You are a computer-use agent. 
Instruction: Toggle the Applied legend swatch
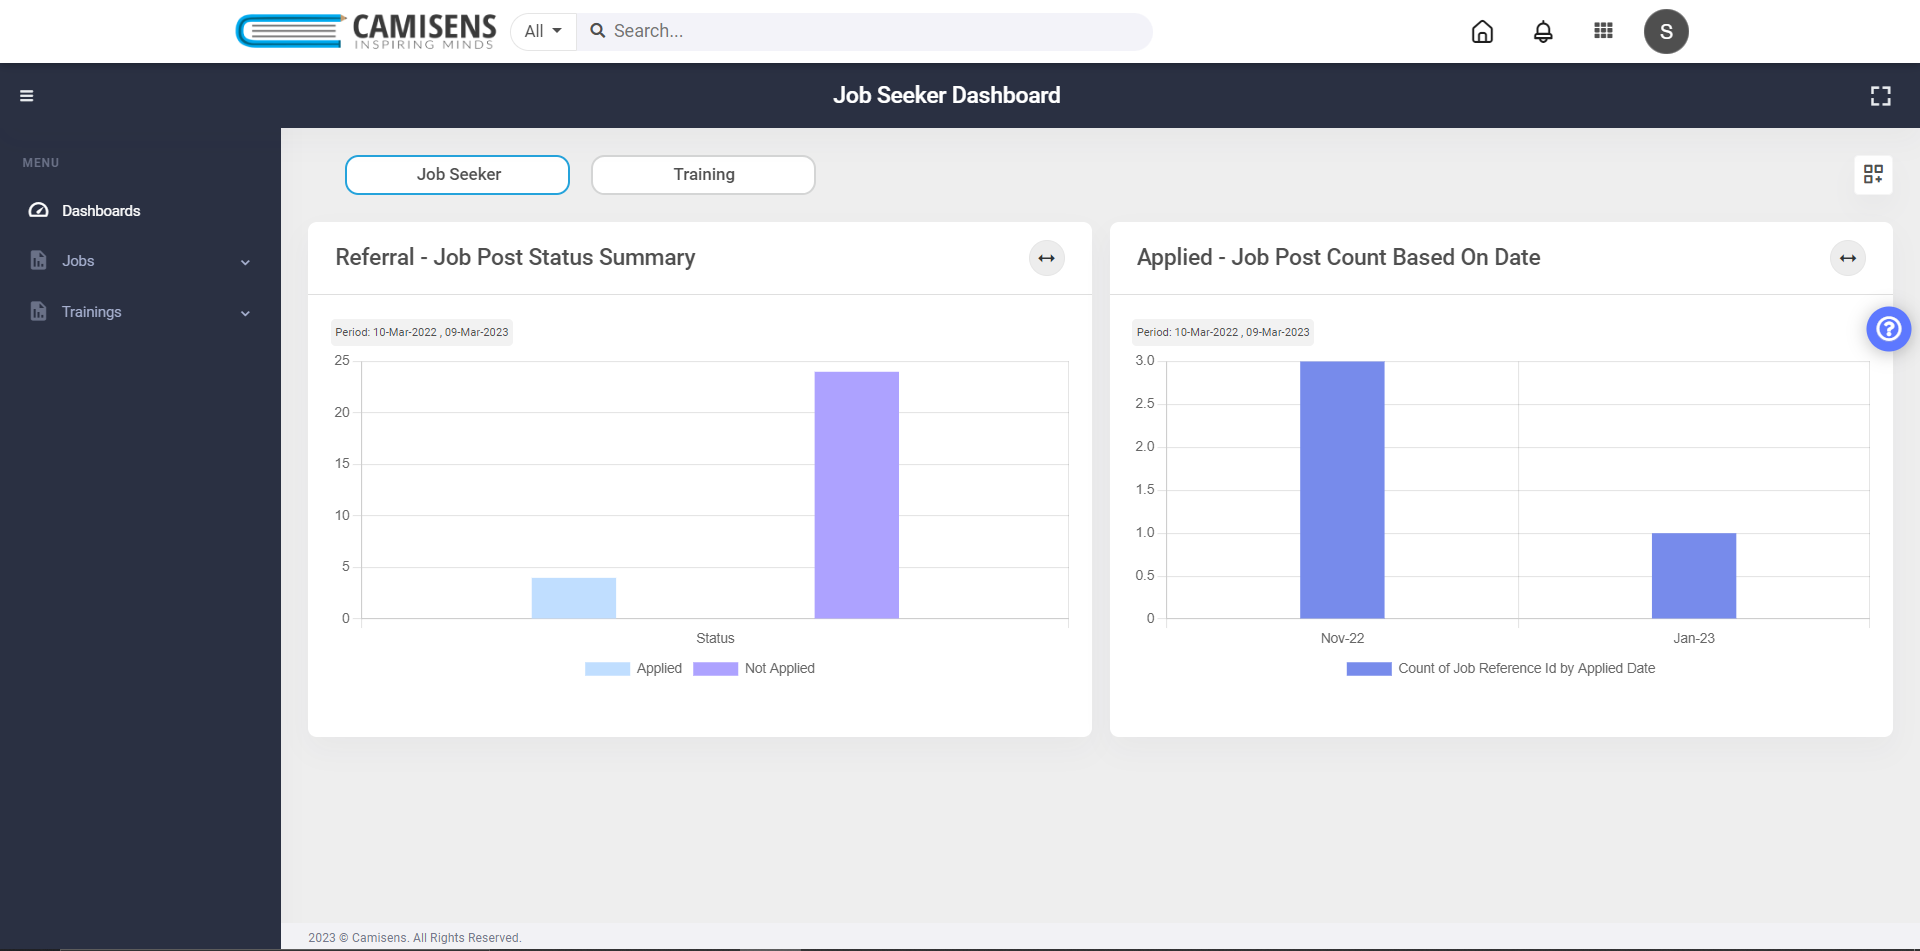tap(607, 669)
